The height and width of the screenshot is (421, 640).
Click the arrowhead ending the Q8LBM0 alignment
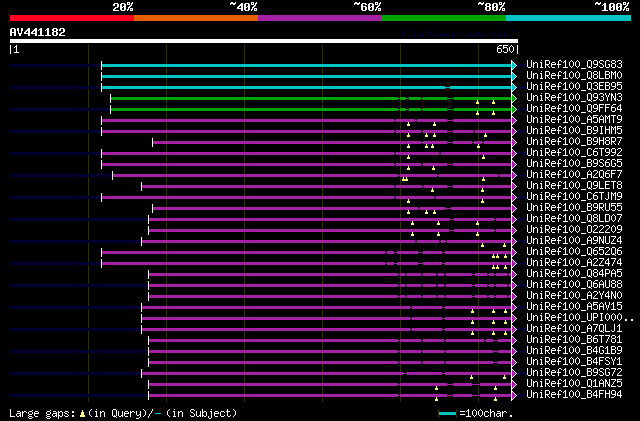514,76
